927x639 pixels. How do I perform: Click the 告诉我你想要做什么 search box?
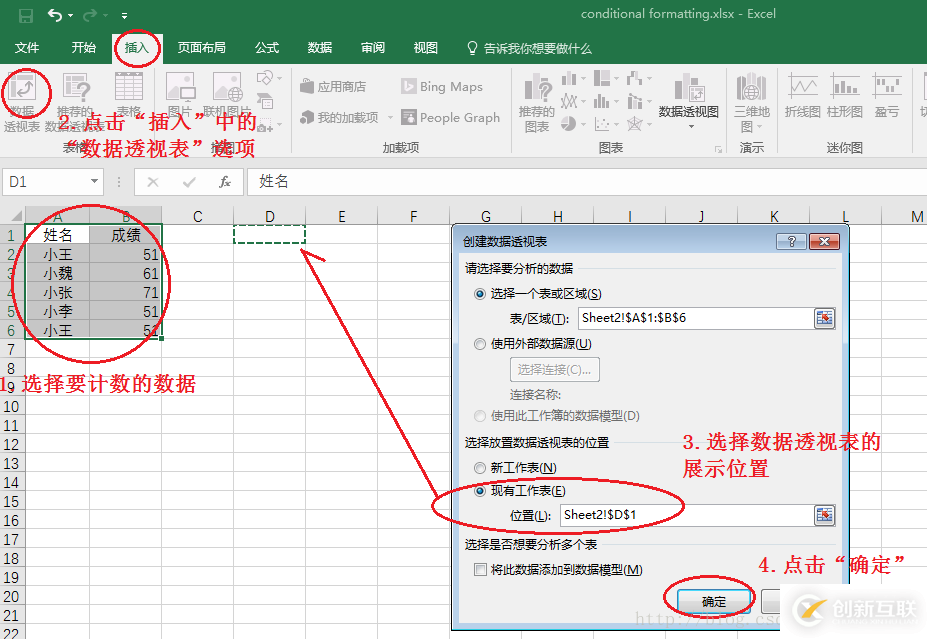[529, 48]
